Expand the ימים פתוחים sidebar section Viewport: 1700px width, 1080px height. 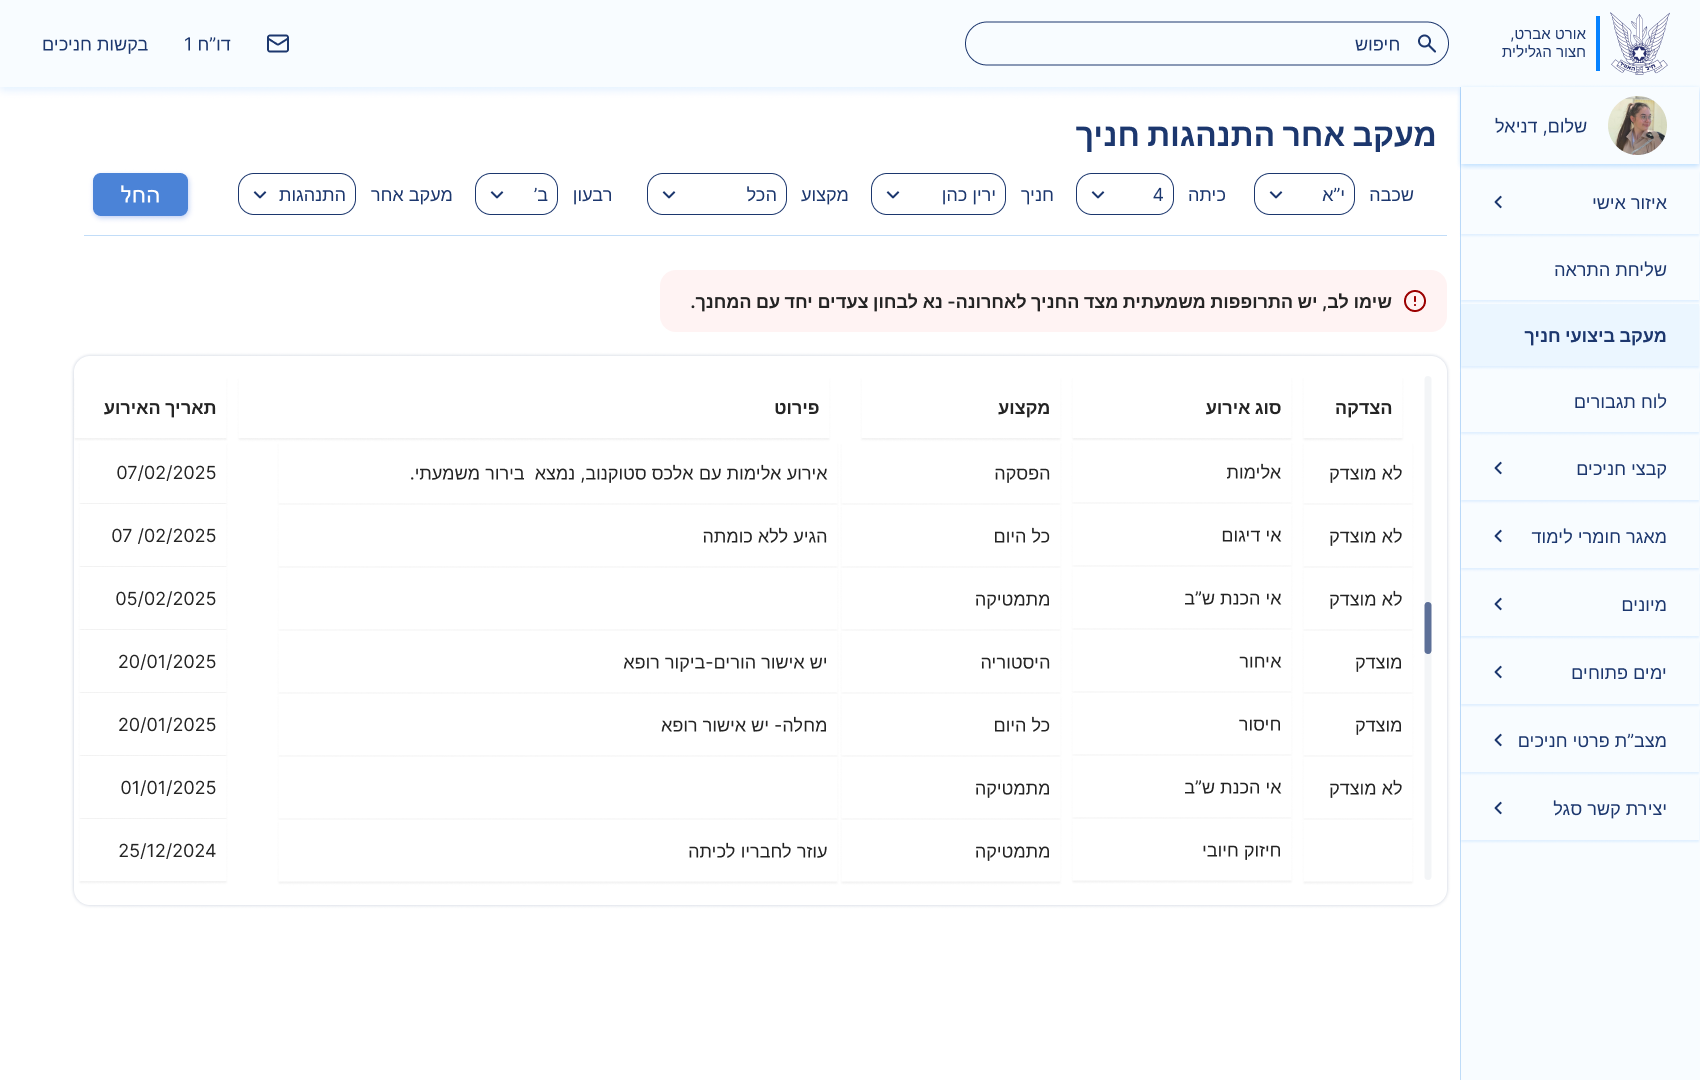(x=1580, y=672)
